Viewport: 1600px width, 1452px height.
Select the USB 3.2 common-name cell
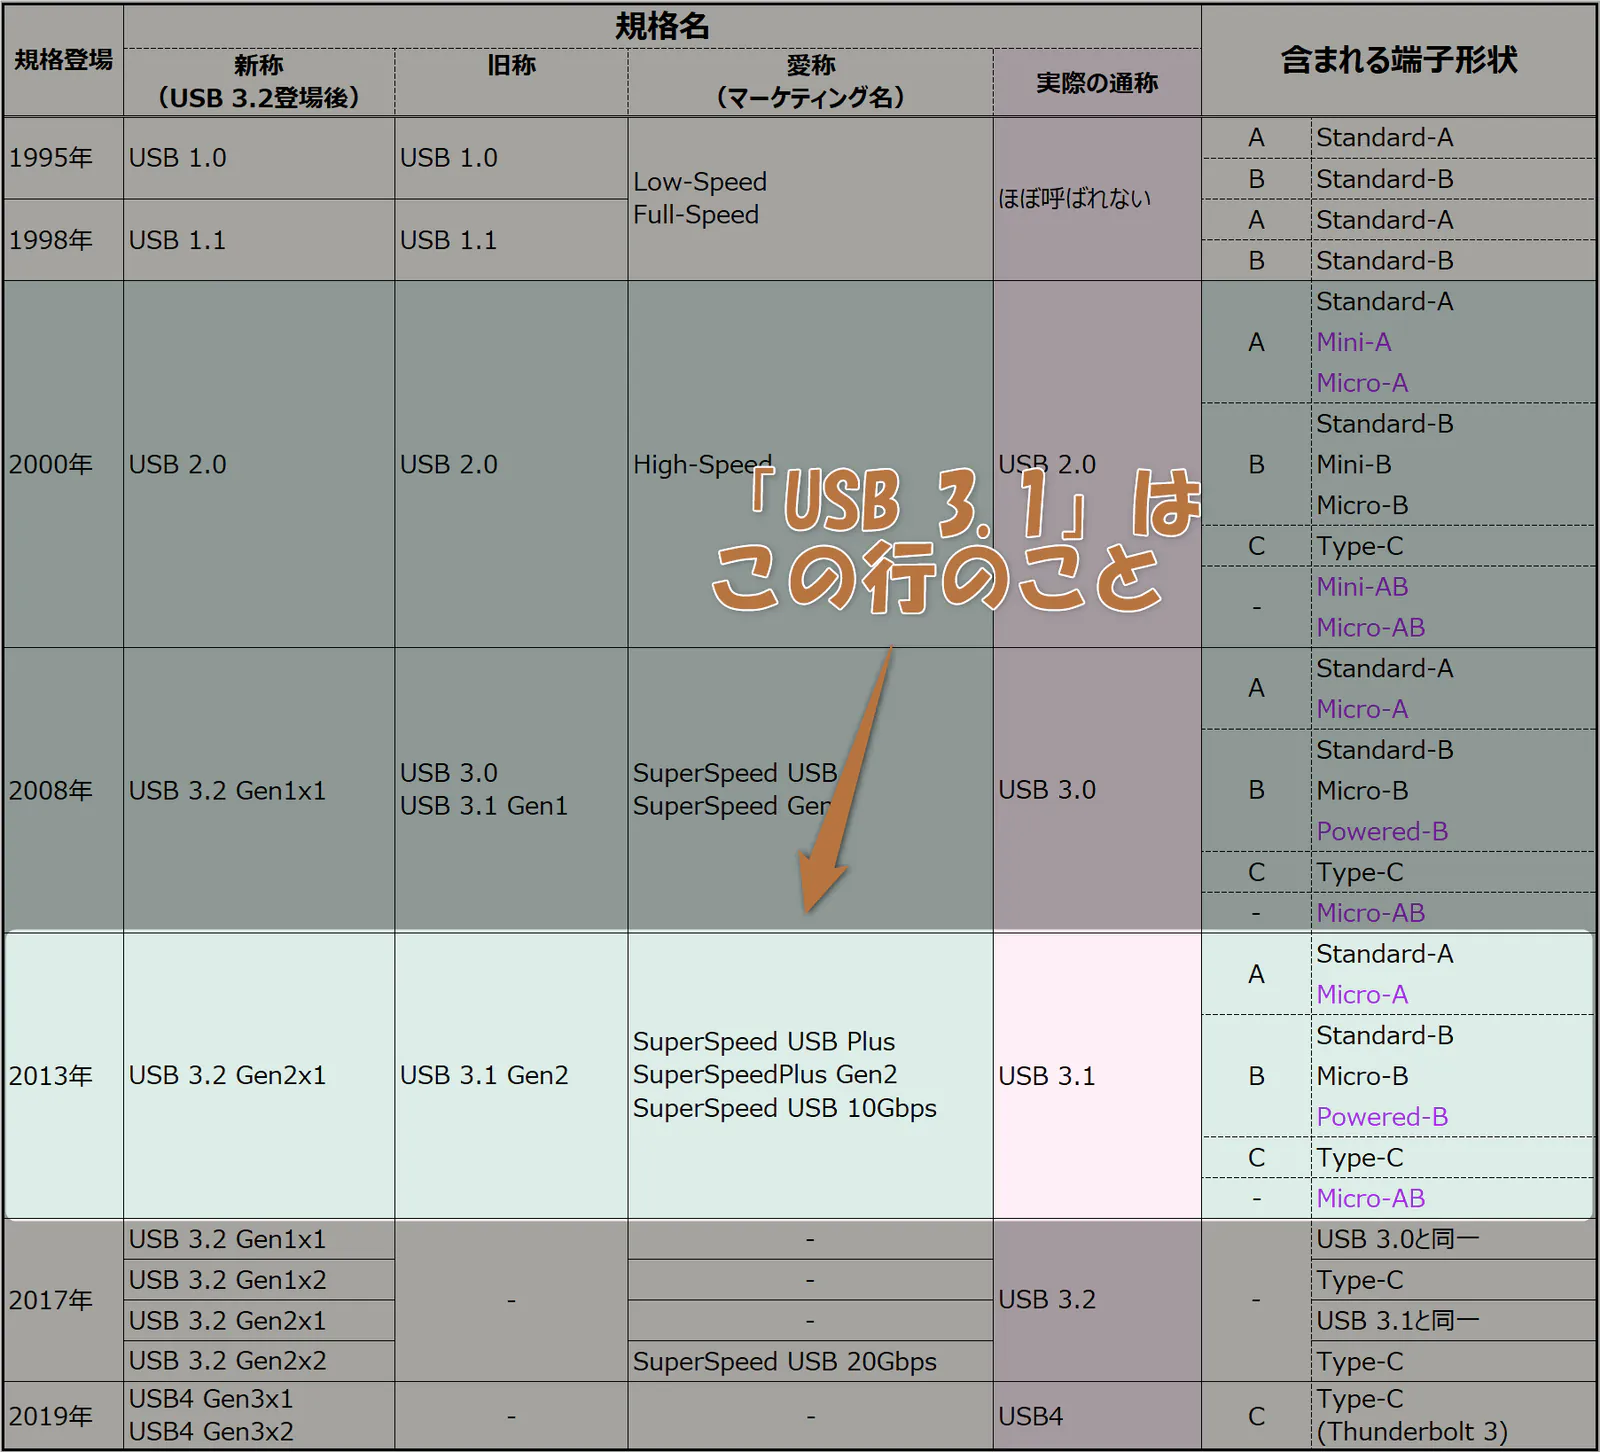pos(1097,1300)
